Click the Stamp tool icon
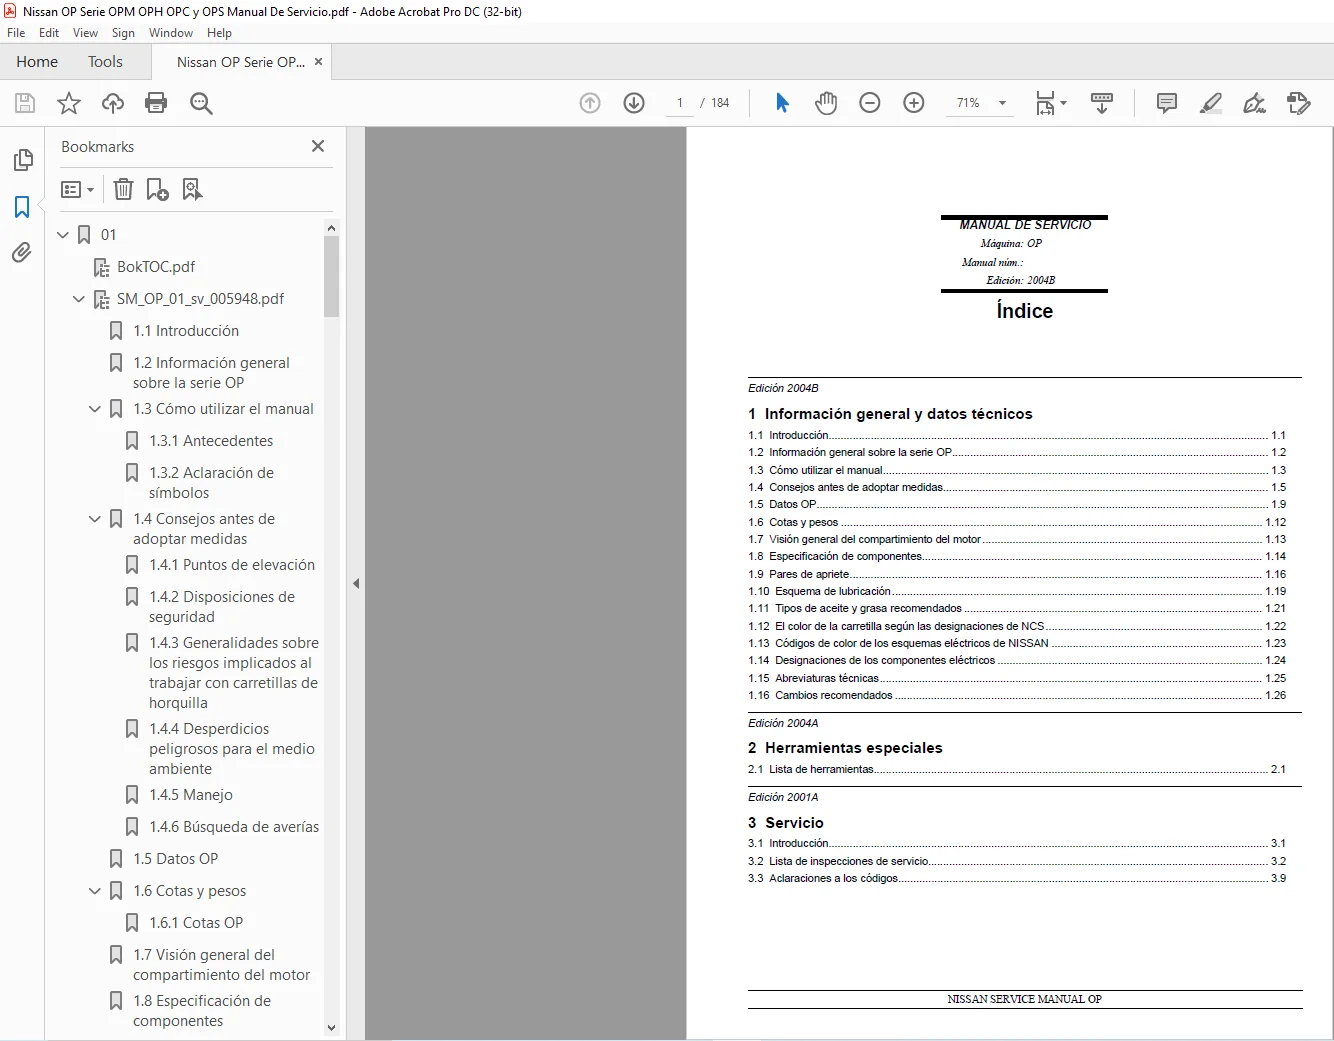The width and height of the screenshot is (1334, 1041). [1299, 103]
